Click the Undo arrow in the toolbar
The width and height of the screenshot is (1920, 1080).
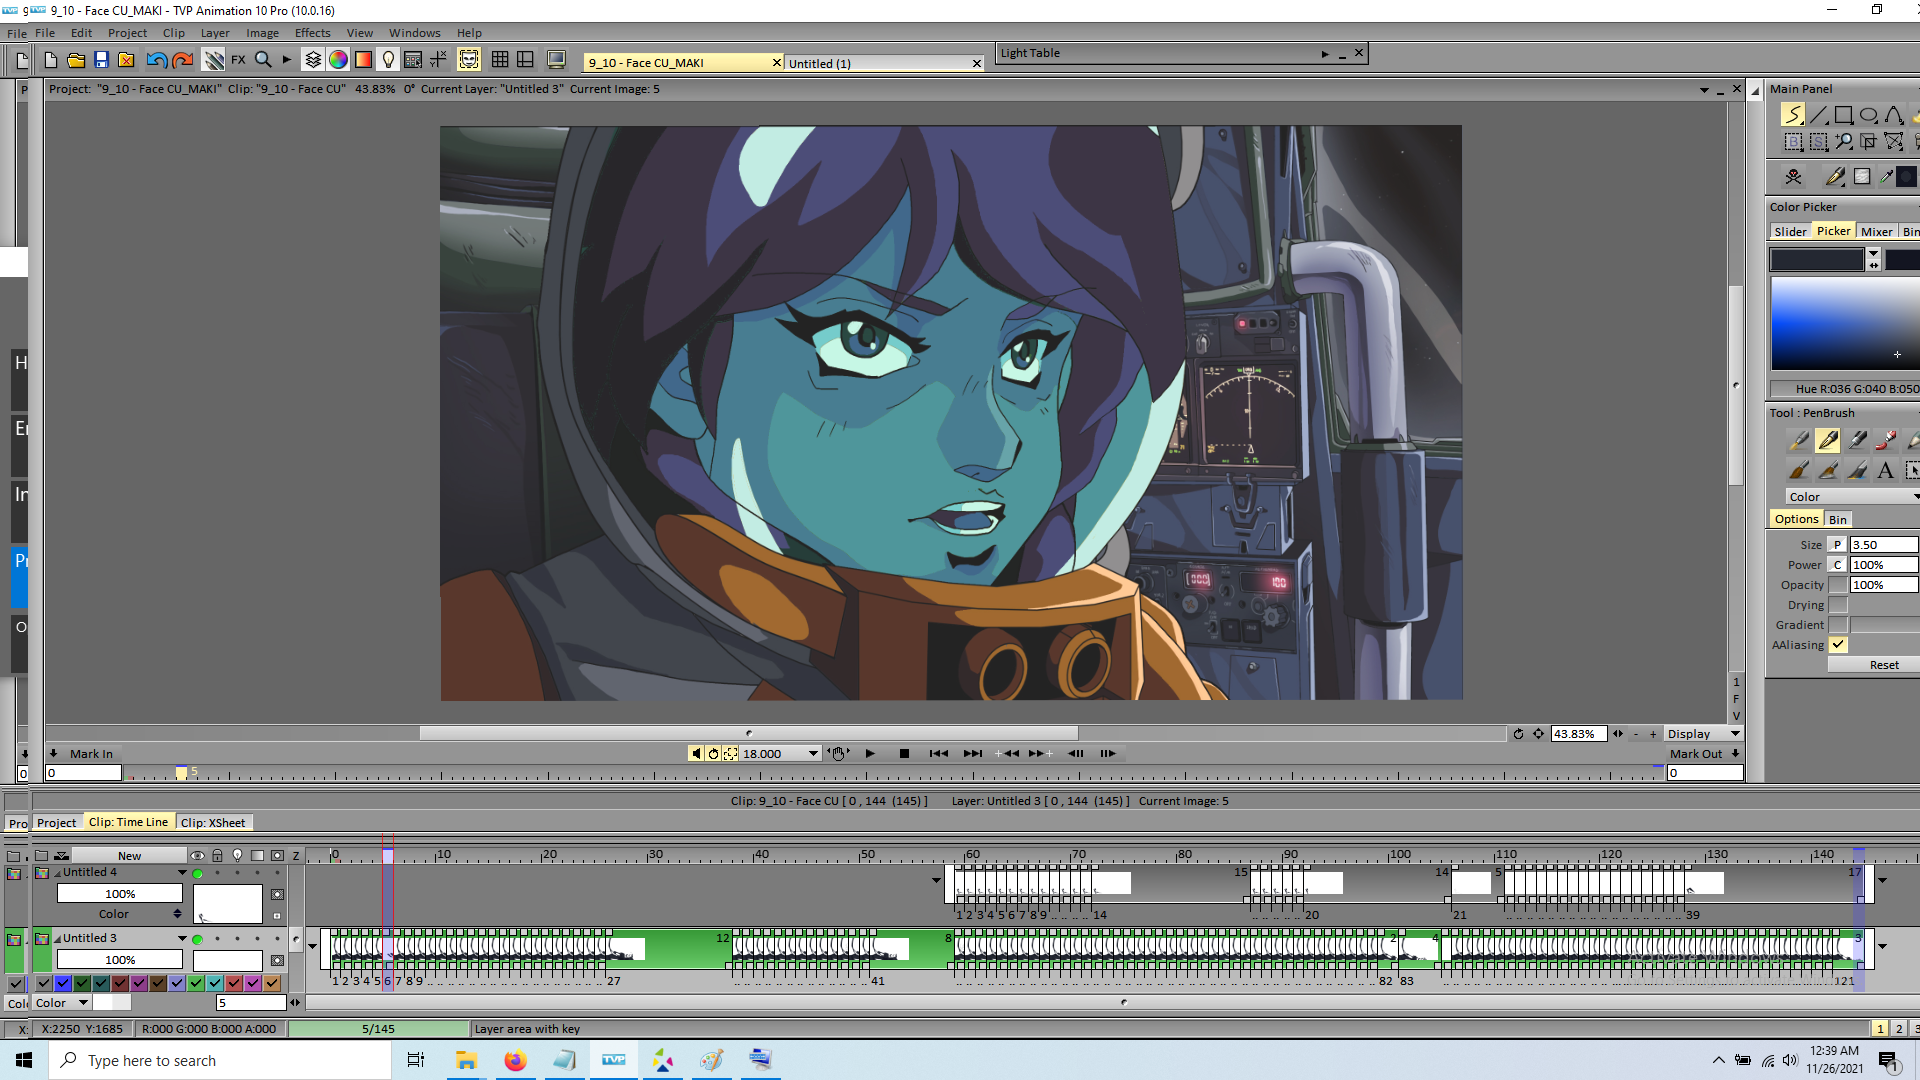pos(156,60)
